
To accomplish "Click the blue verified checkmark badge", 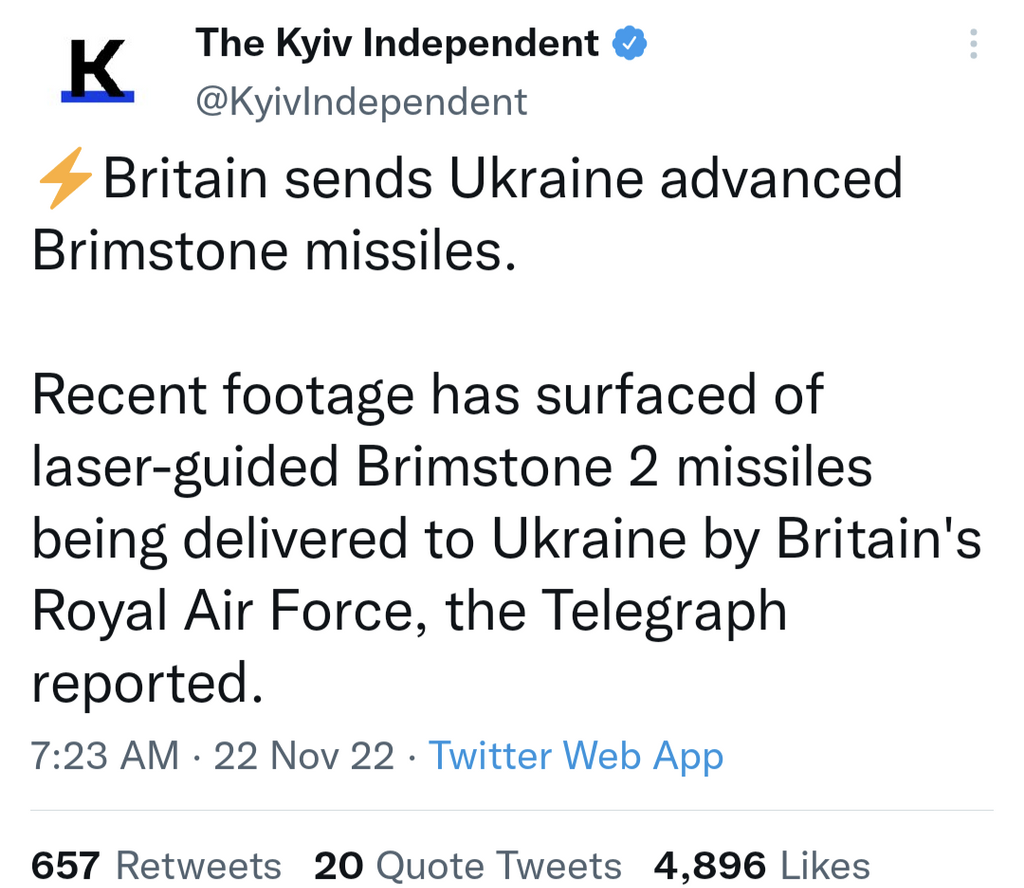I will point(629,44).
